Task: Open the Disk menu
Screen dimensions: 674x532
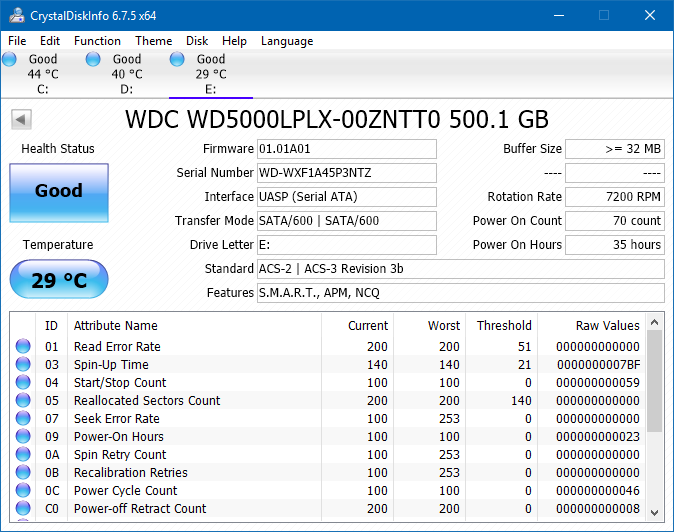Action: [197, 41]
